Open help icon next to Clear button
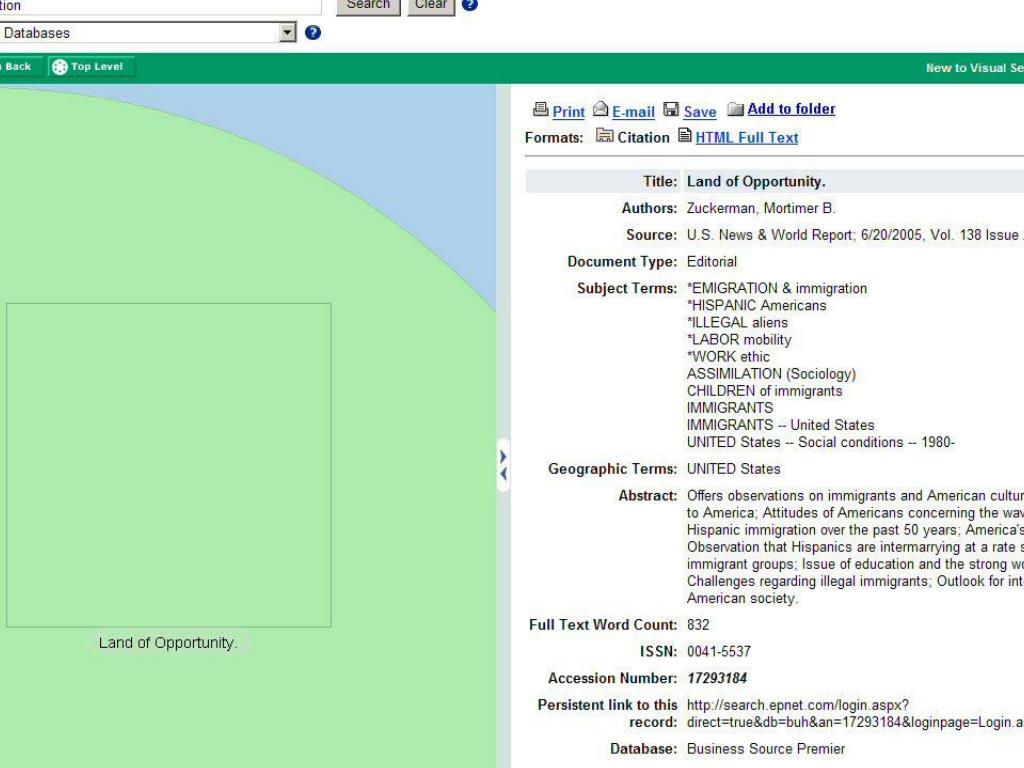 (x=470, y=5)
